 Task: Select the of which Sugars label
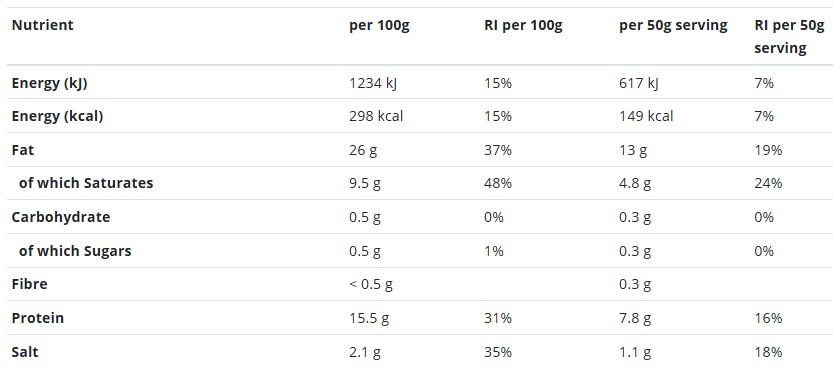click(x=75, y=251)
